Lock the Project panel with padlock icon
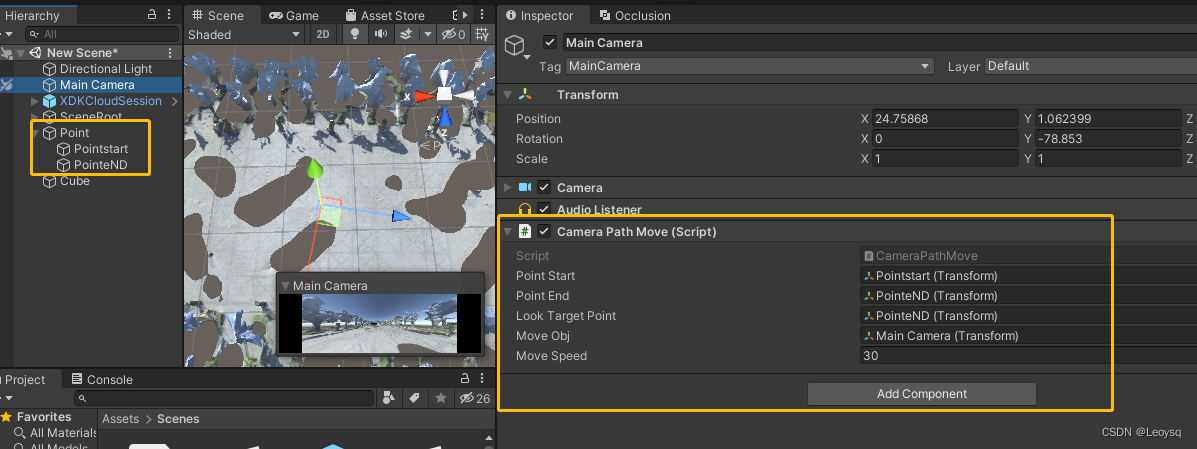Screen dimensions: 1197x449 465,379
